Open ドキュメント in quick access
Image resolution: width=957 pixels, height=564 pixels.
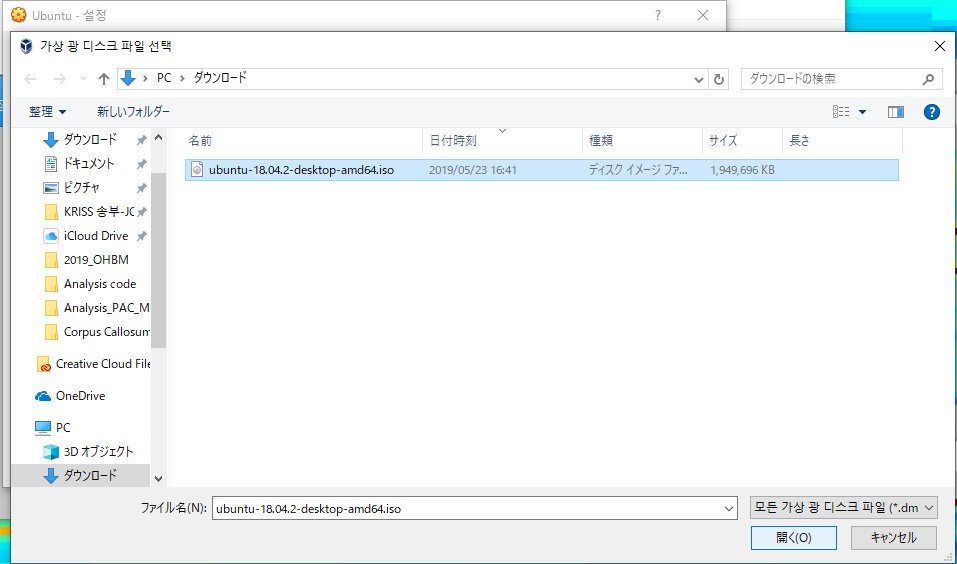point(88,164)
